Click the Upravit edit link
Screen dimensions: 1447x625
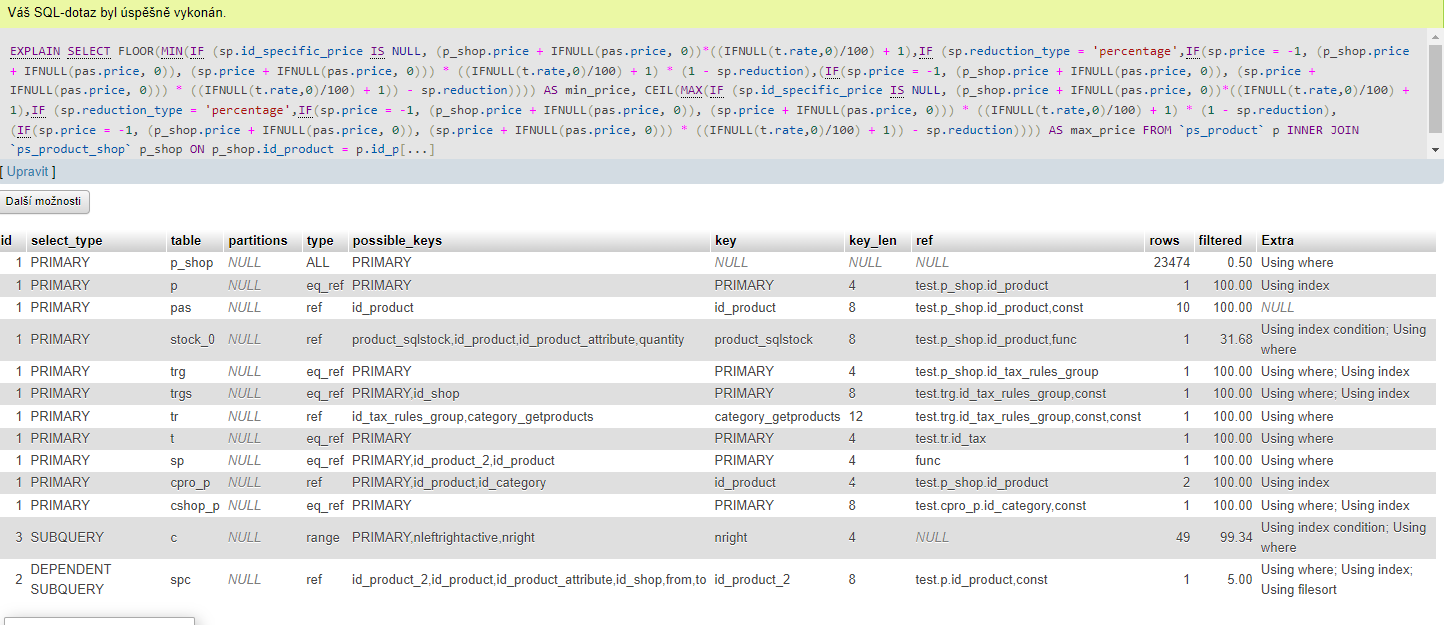(x=28, y=172)
